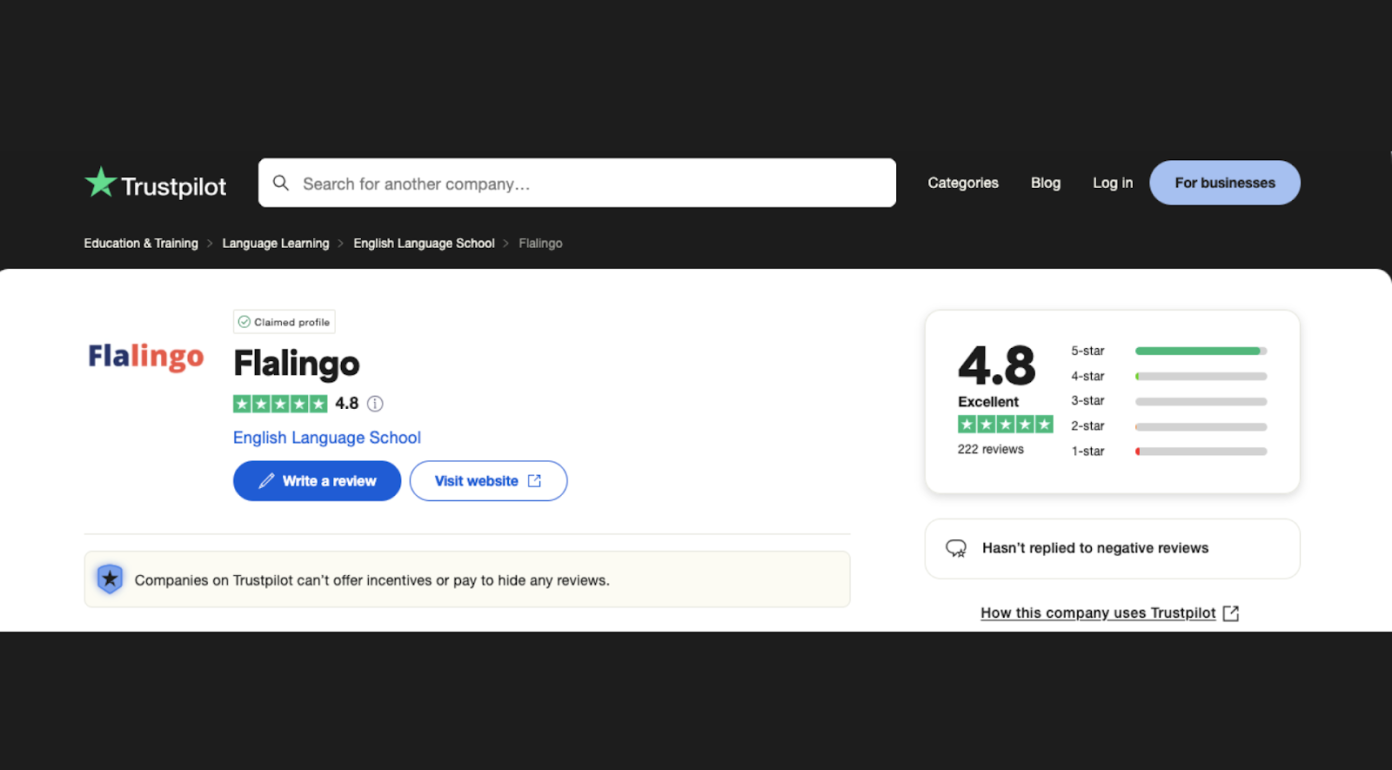Click the incentives notice text
Viewport: 1392px width, 770px height.
click(372, 580)
